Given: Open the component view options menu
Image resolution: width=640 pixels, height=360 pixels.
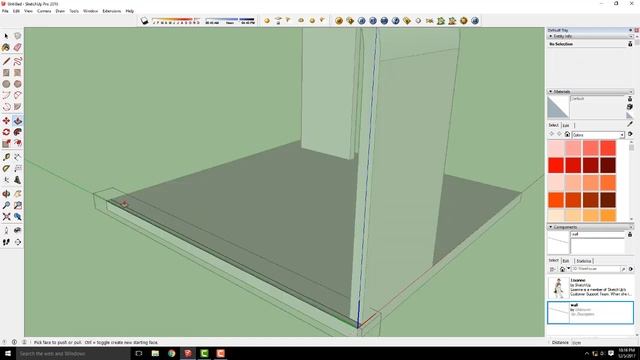Looking at the screenshot, I should (x=552, y=269).
